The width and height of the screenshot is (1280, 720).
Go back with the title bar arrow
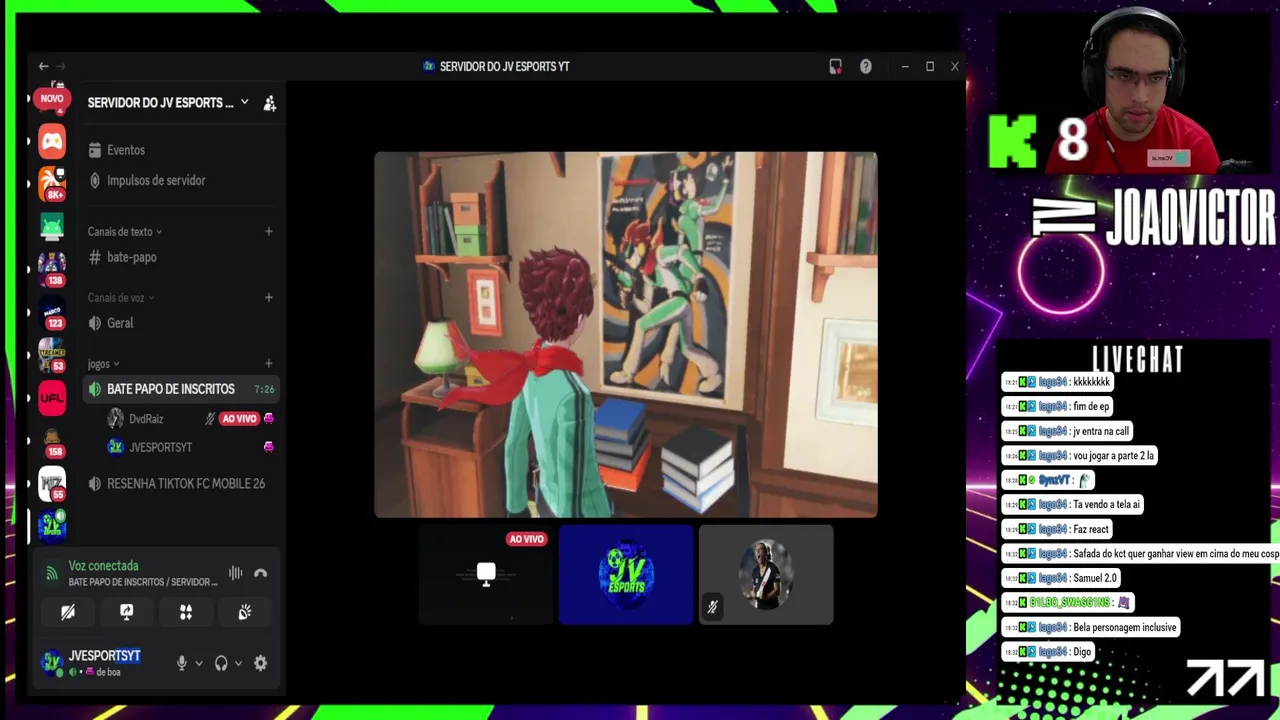(x=43, y=66)
